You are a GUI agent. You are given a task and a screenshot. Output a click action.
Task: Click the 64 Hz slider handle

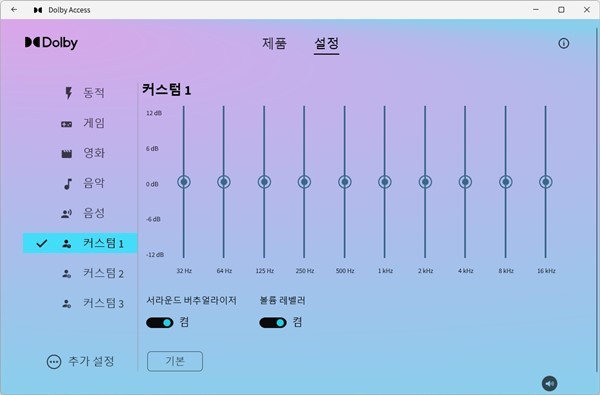coord(224,182)
